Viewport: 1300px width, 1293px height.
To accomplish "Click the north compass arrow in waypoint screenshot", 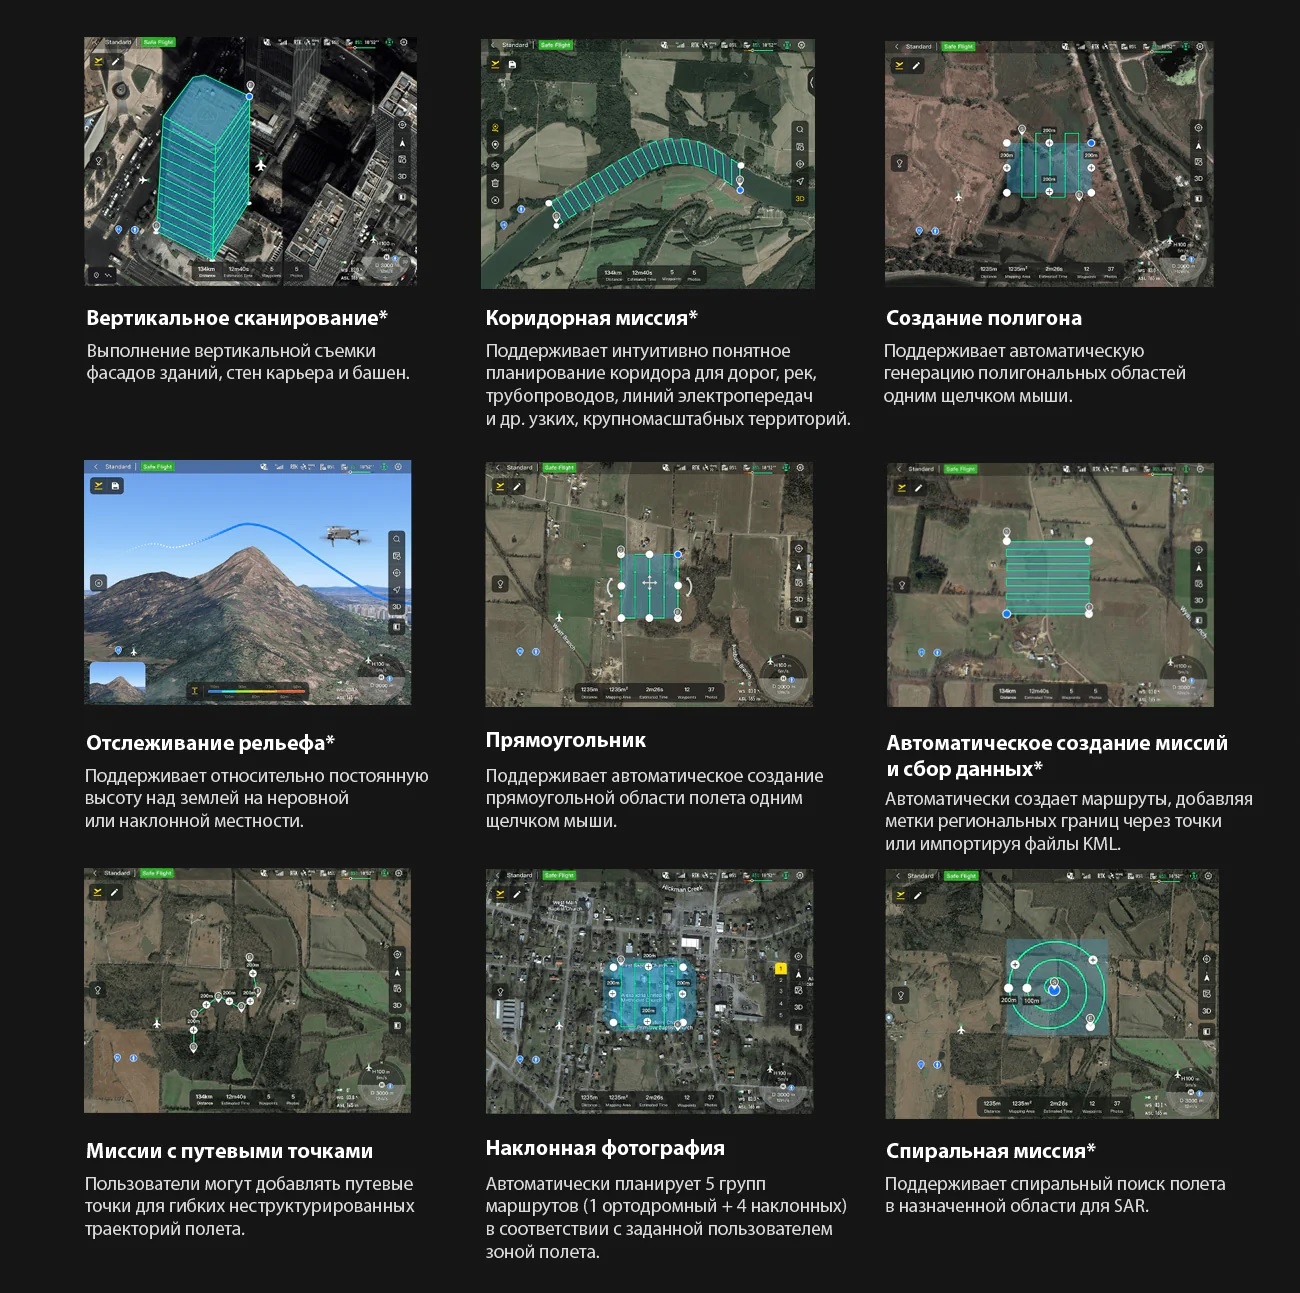I will click(397, 971).
